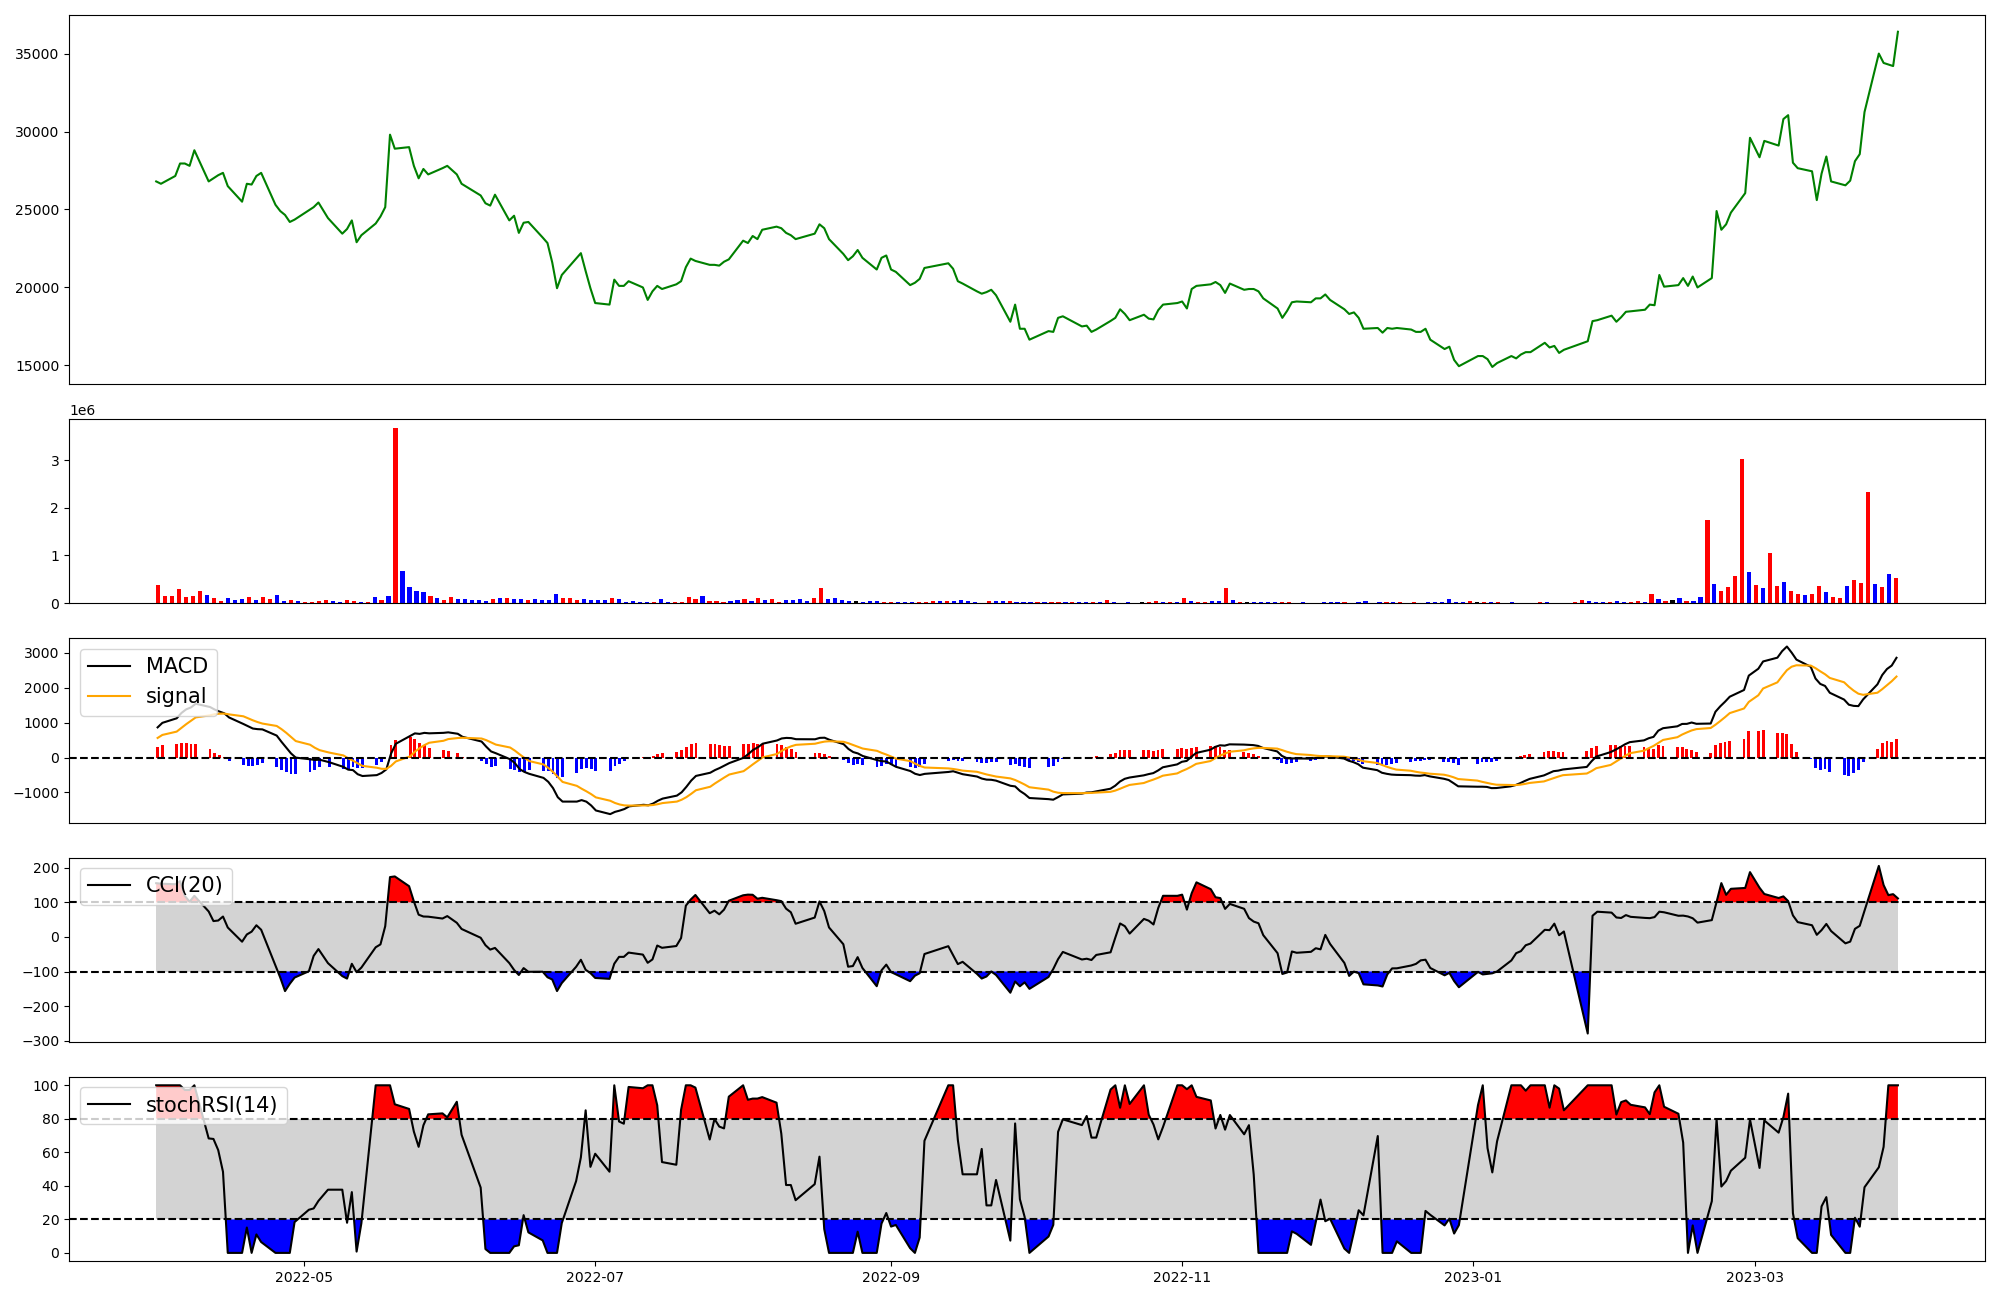Click the 2022-11 date tick label
Screen dimensions: 2000x1300
click(1183, 1277)
